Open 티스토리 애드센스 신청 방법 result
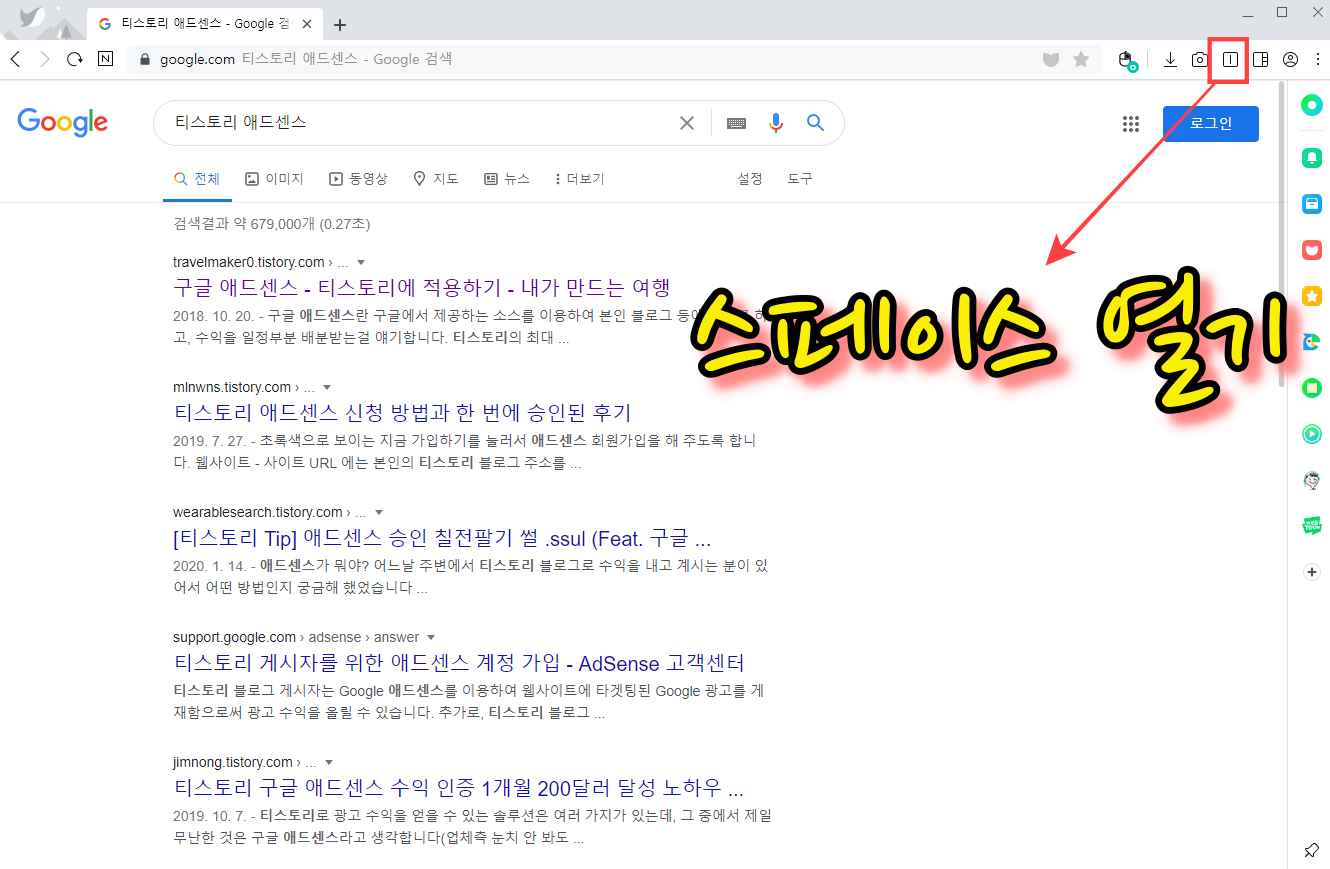The width and height of the screenshot is (1330, 869). click(402, 413)
